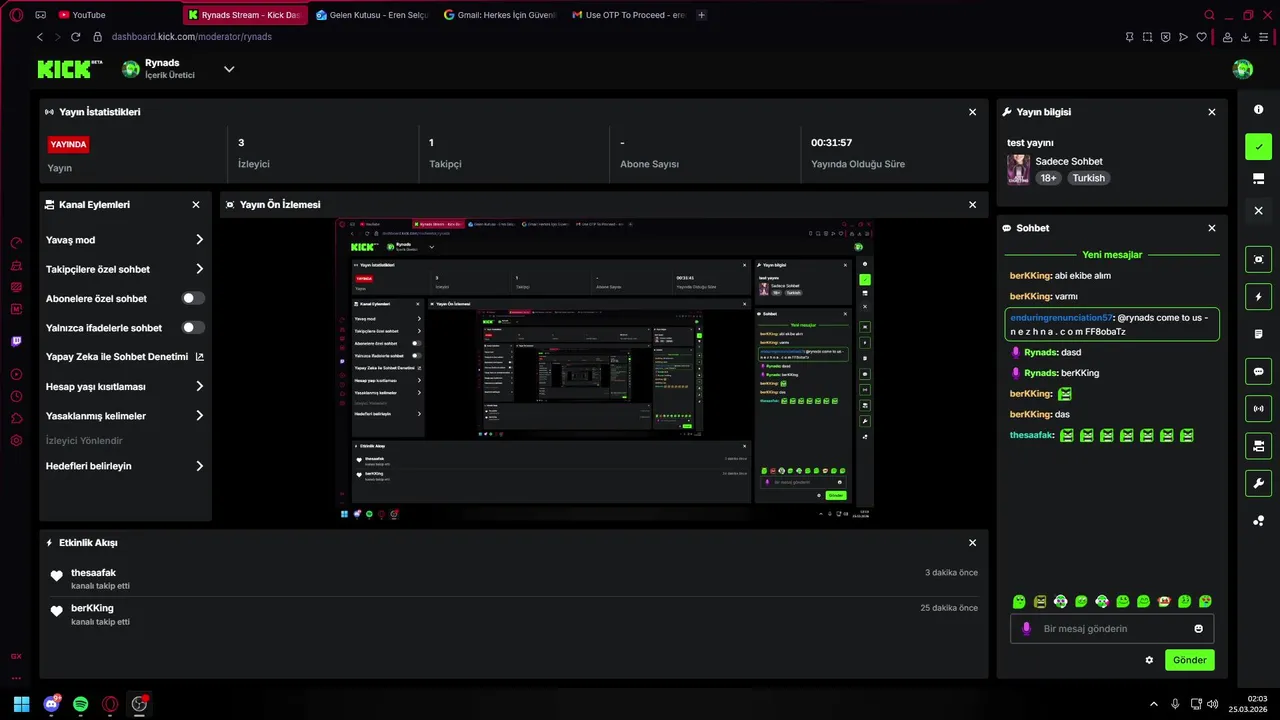Open info icon in right widget bar
Image resolution: width=1280 pixels, height=720 pixels.
pyautogui.click(x=1258, y=110)
